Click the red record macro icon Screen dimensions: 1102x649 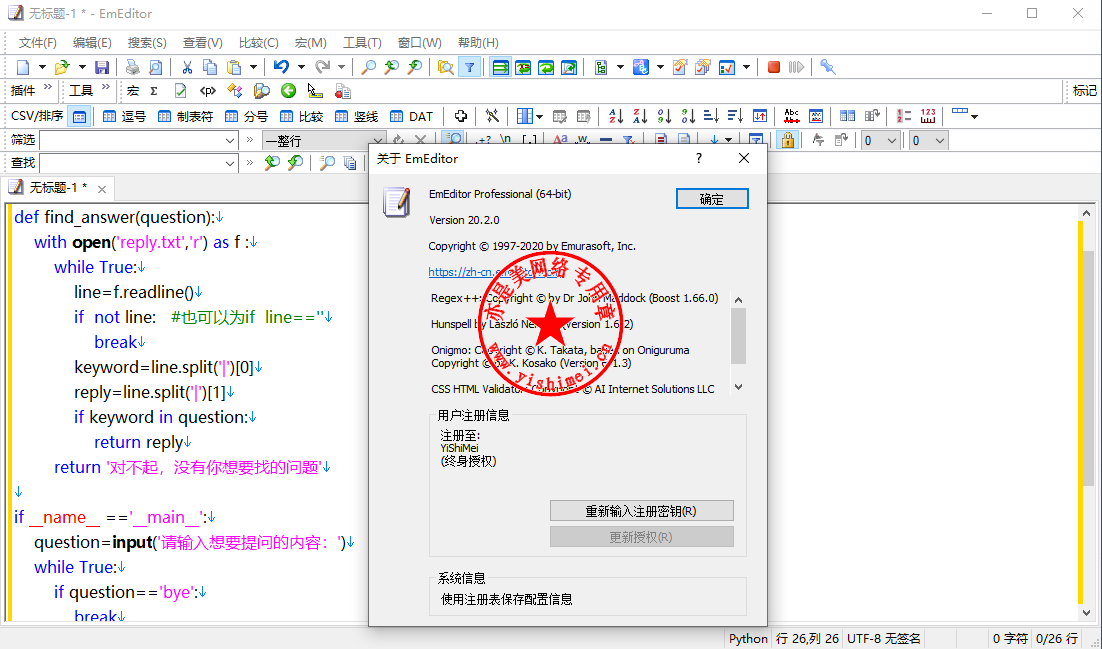774,68
